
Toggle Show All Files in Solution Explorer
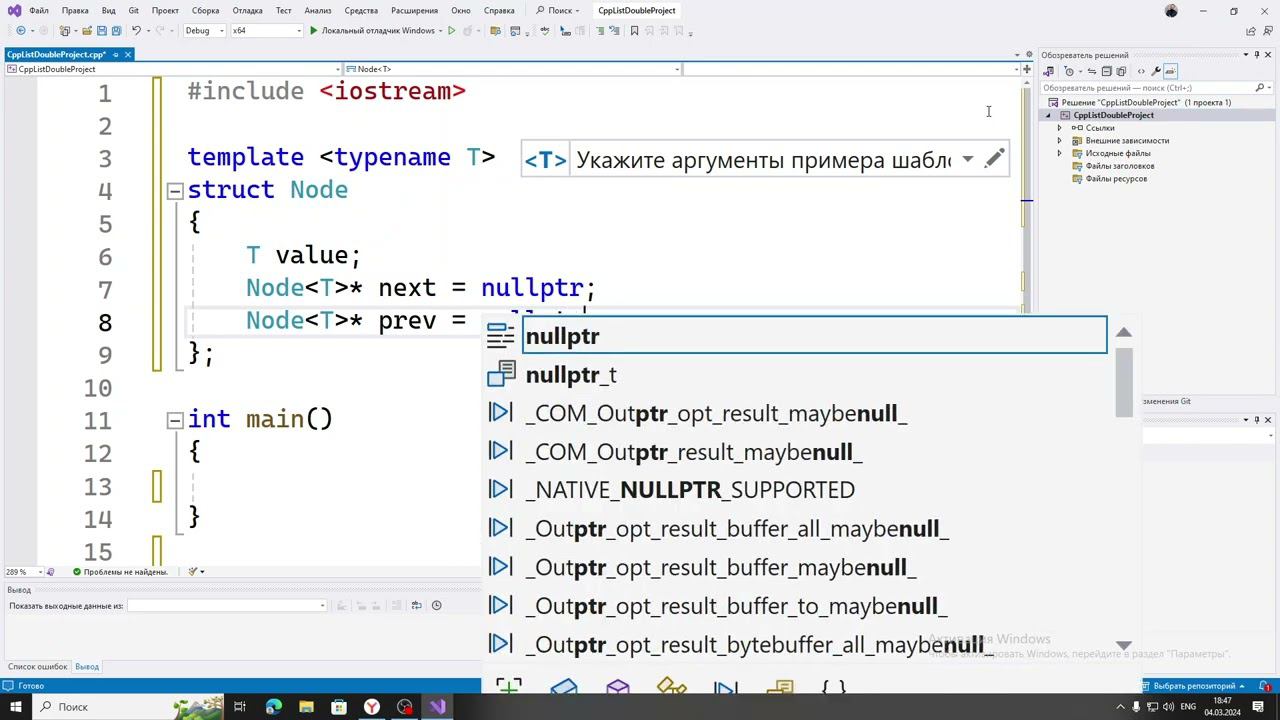(x=1120, y=71)
